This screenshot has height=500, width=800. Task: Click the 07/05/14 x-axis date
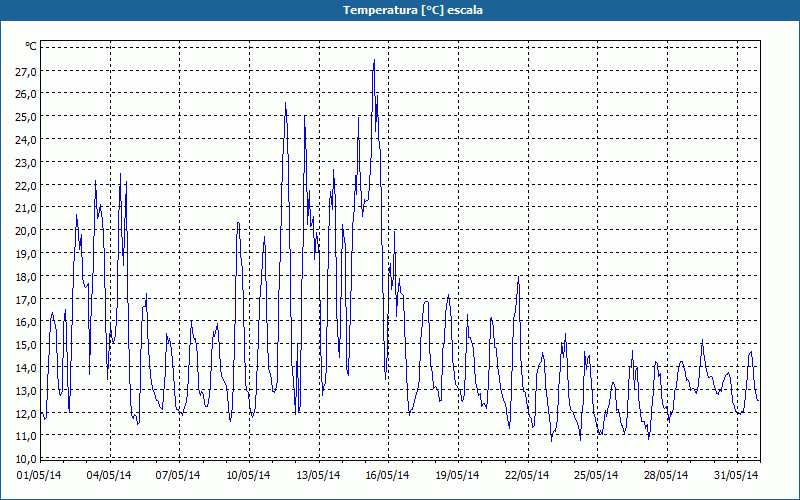click(179, 475)
